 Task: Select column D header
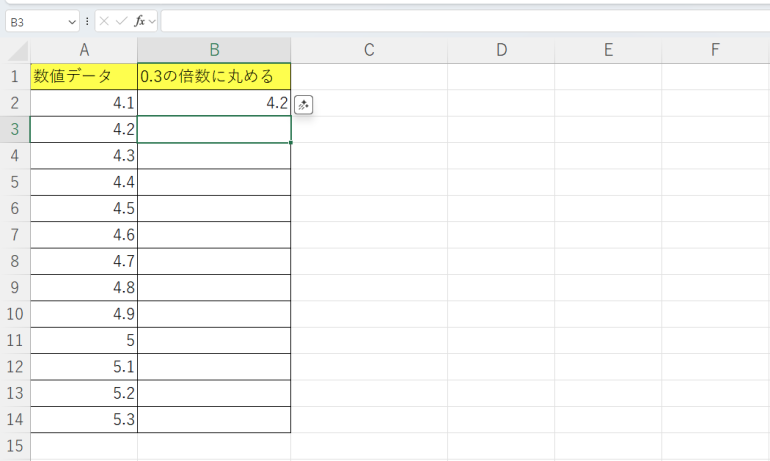pos(501,50)
